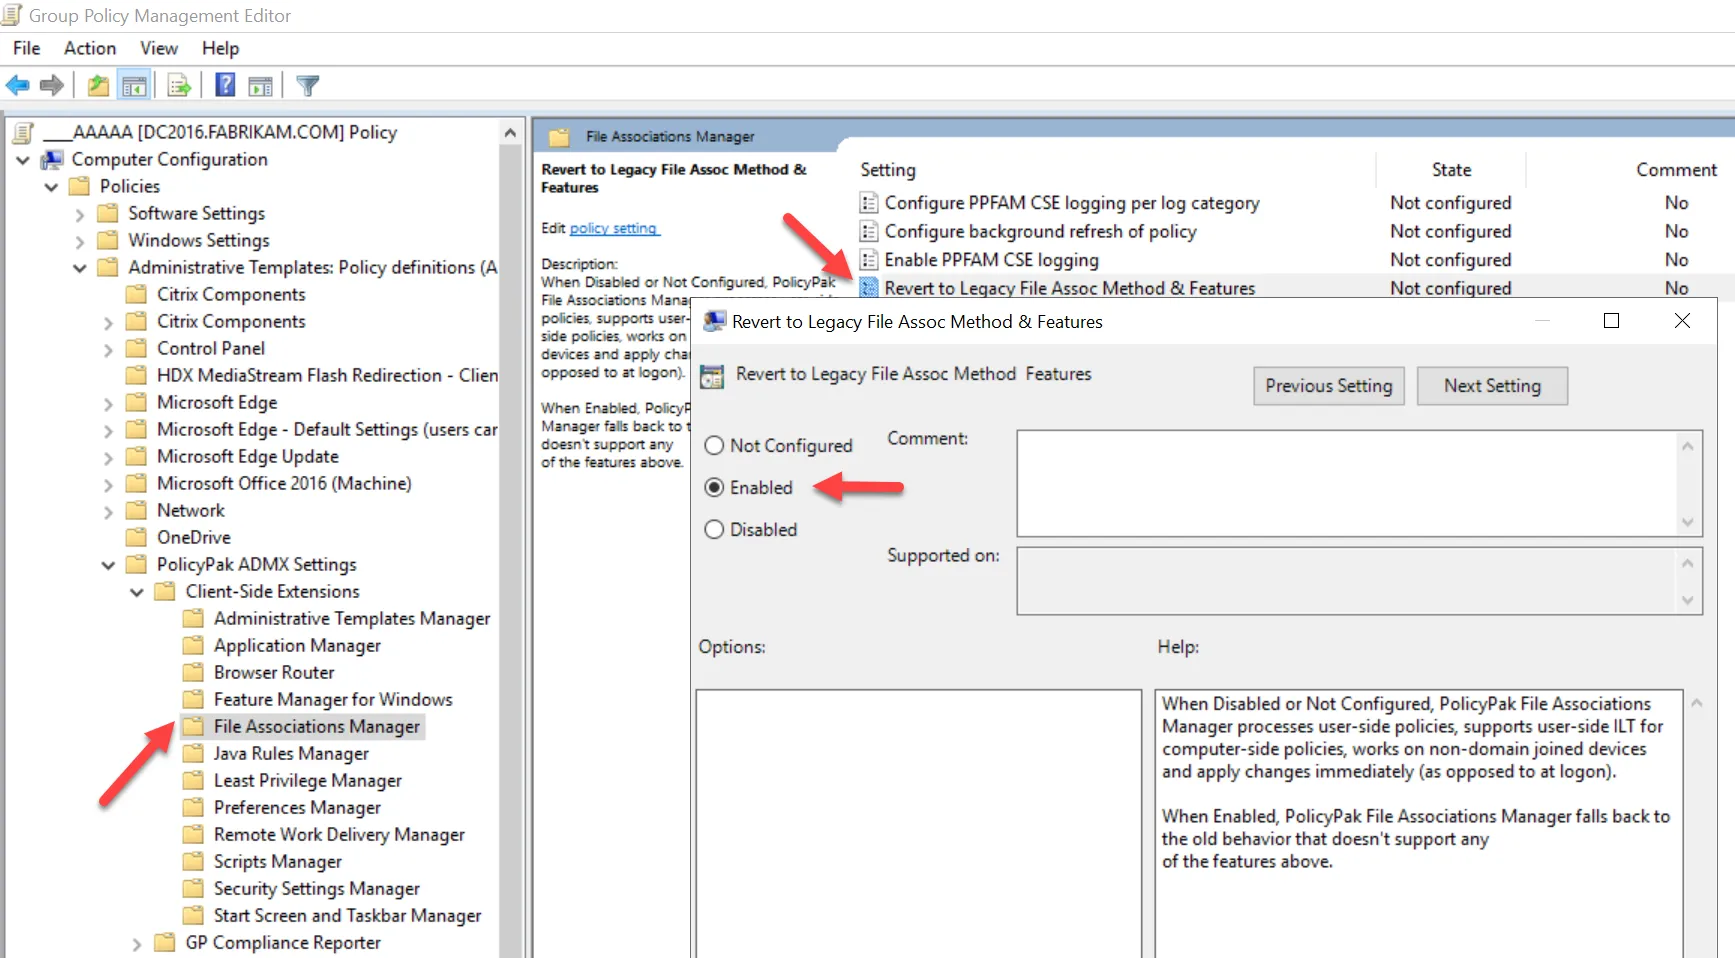The width and height of the screenshot is (1735, 958).
Task: Select the Not Configured radio button
Action: point(714,446)
